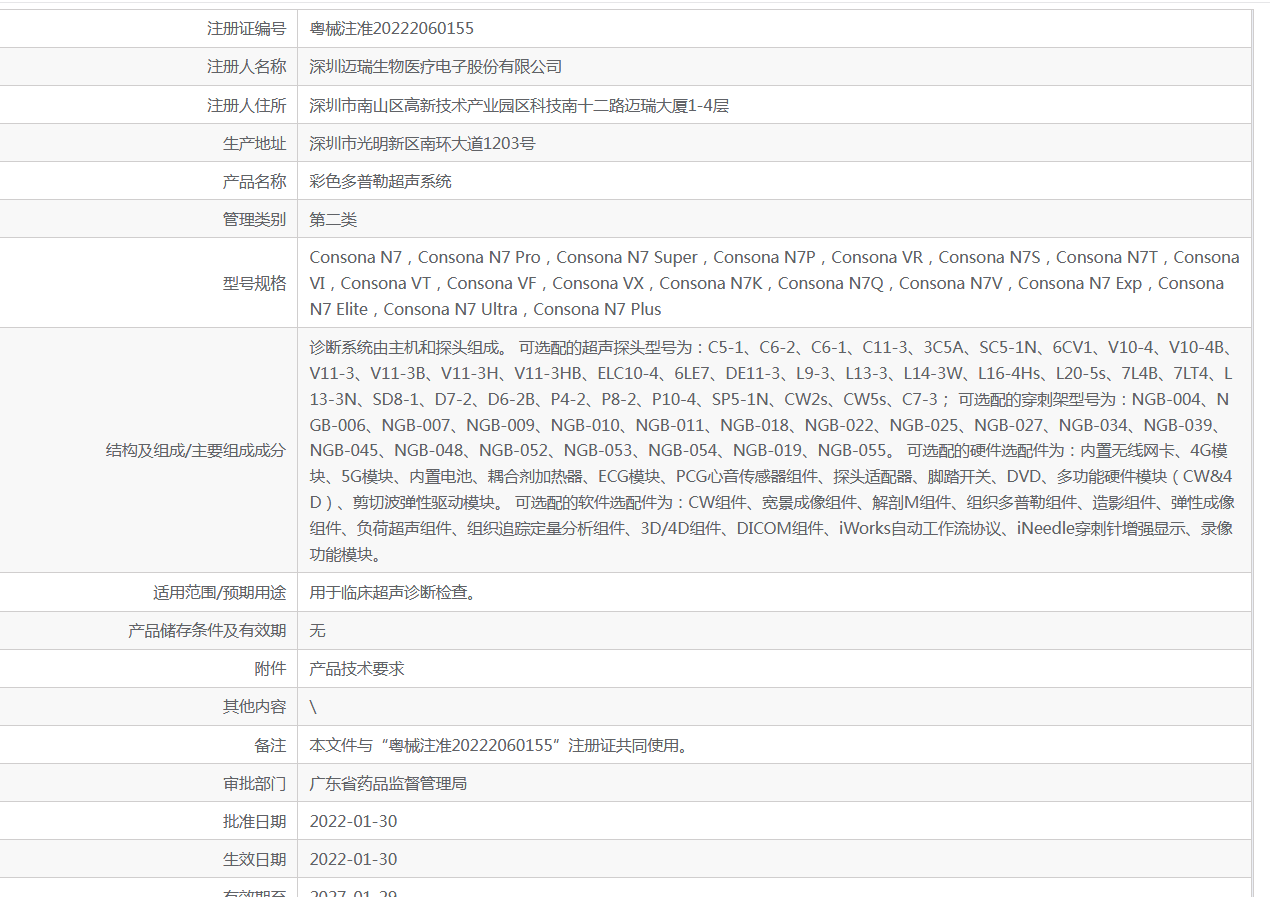1270x897 pixels.
Task: Select the 审批部门 label
Action: pos(254,783)
